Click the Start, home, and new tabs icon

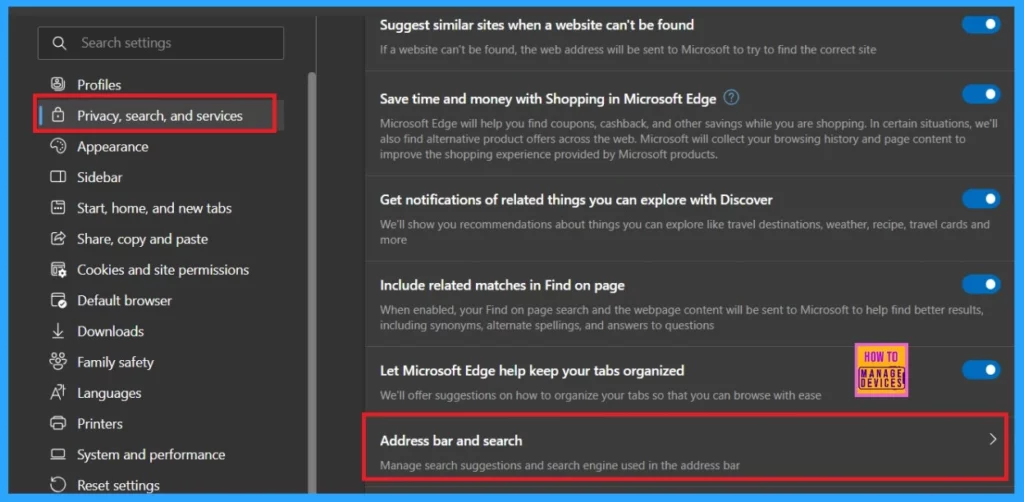(x=58, y=208)
